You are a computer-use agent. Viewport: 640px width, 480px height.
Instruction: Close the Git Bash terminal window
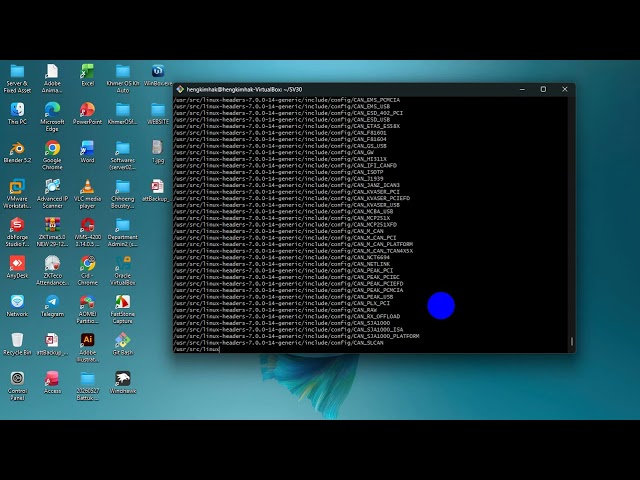[x=564, y=89]
